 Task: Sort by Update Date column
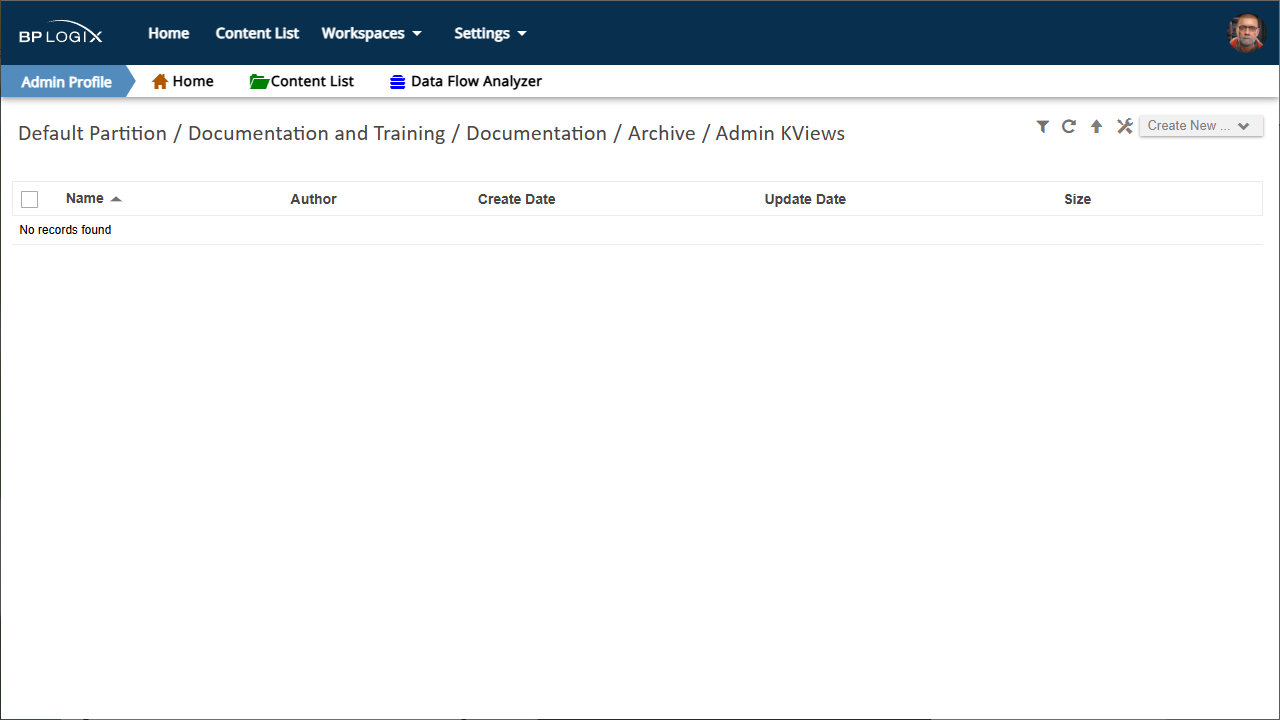coord(805,199)
